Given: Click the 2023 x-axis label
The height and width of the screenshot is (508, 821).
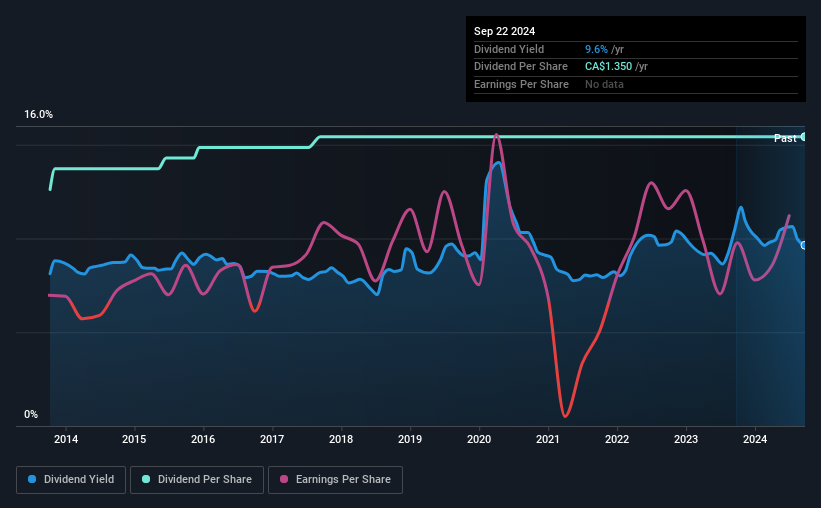Looking at the screenshot, I should [686, 439].
